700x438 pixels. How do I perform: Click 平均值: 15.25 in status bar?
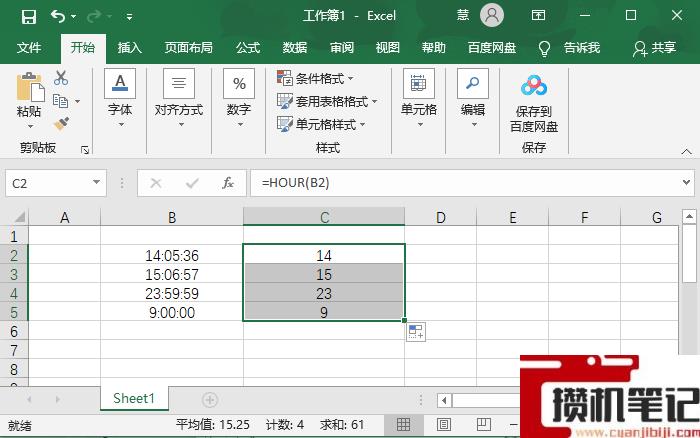pyautogui.click(x=212, y=424)
